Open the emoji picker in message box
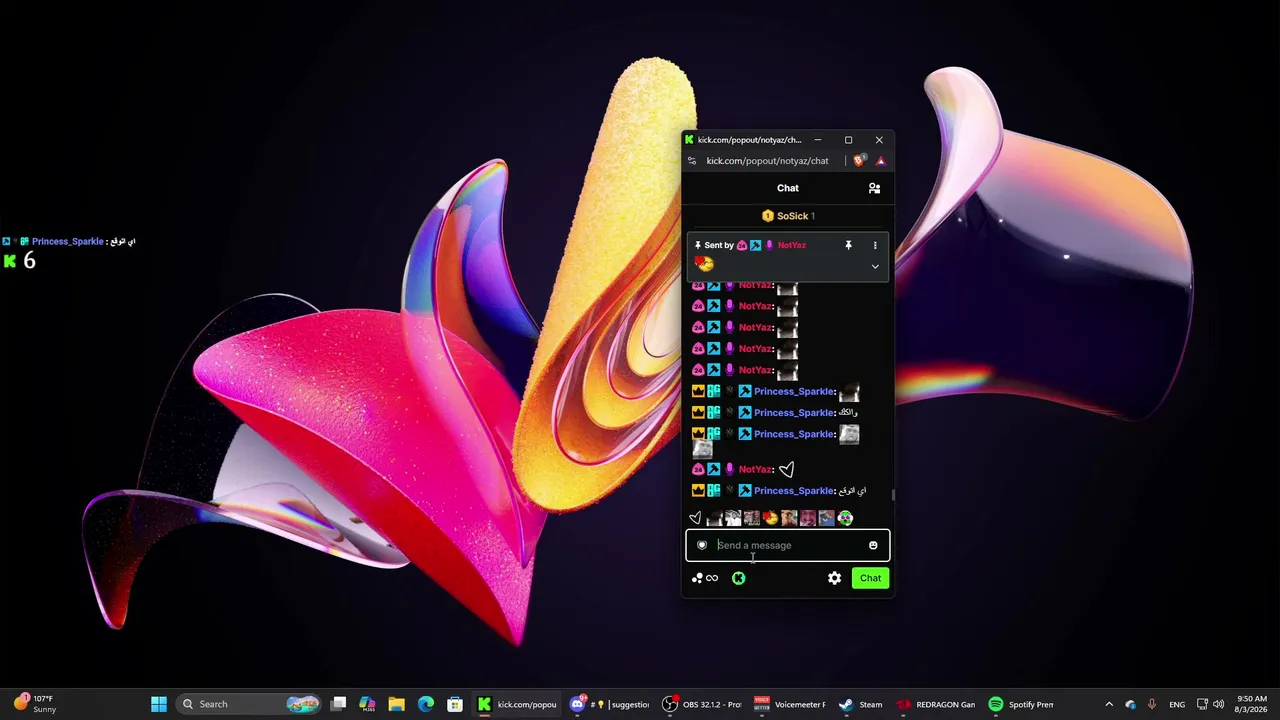 tap(873, 545)
